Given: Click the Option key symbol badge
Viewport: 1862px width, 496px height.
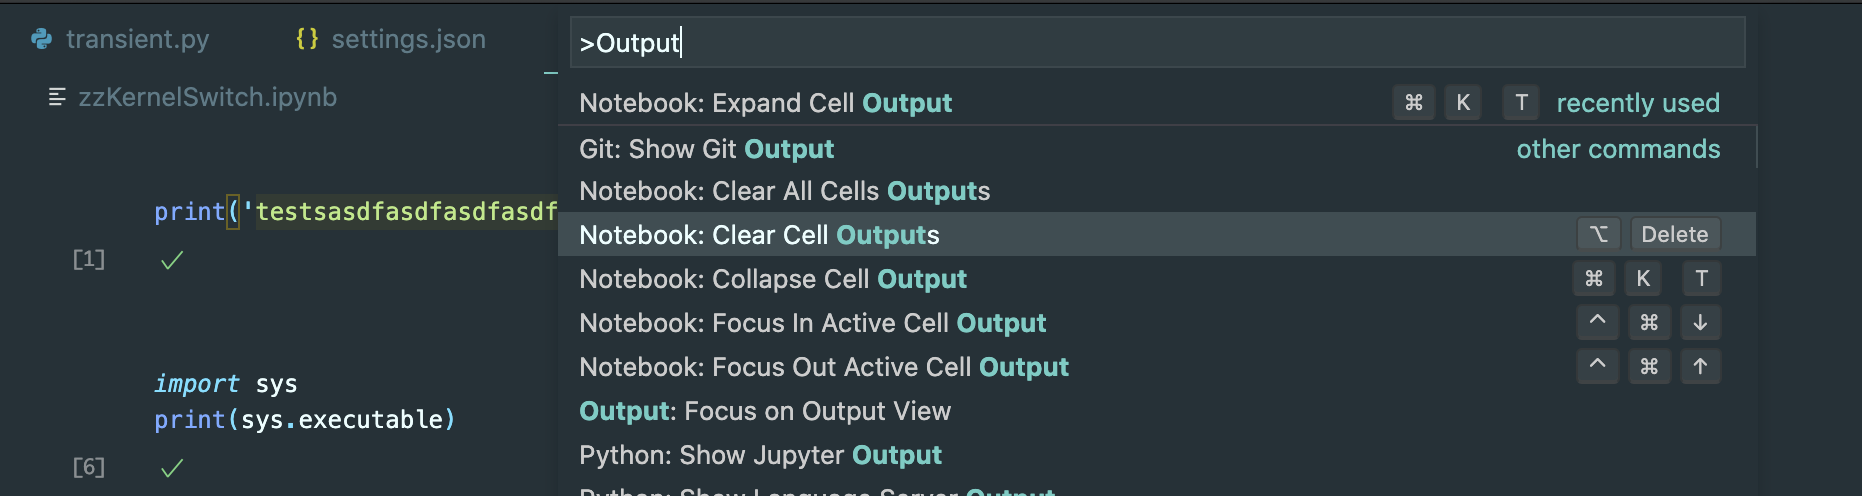Looking at the screenshot, I should tap(1598, 235).
